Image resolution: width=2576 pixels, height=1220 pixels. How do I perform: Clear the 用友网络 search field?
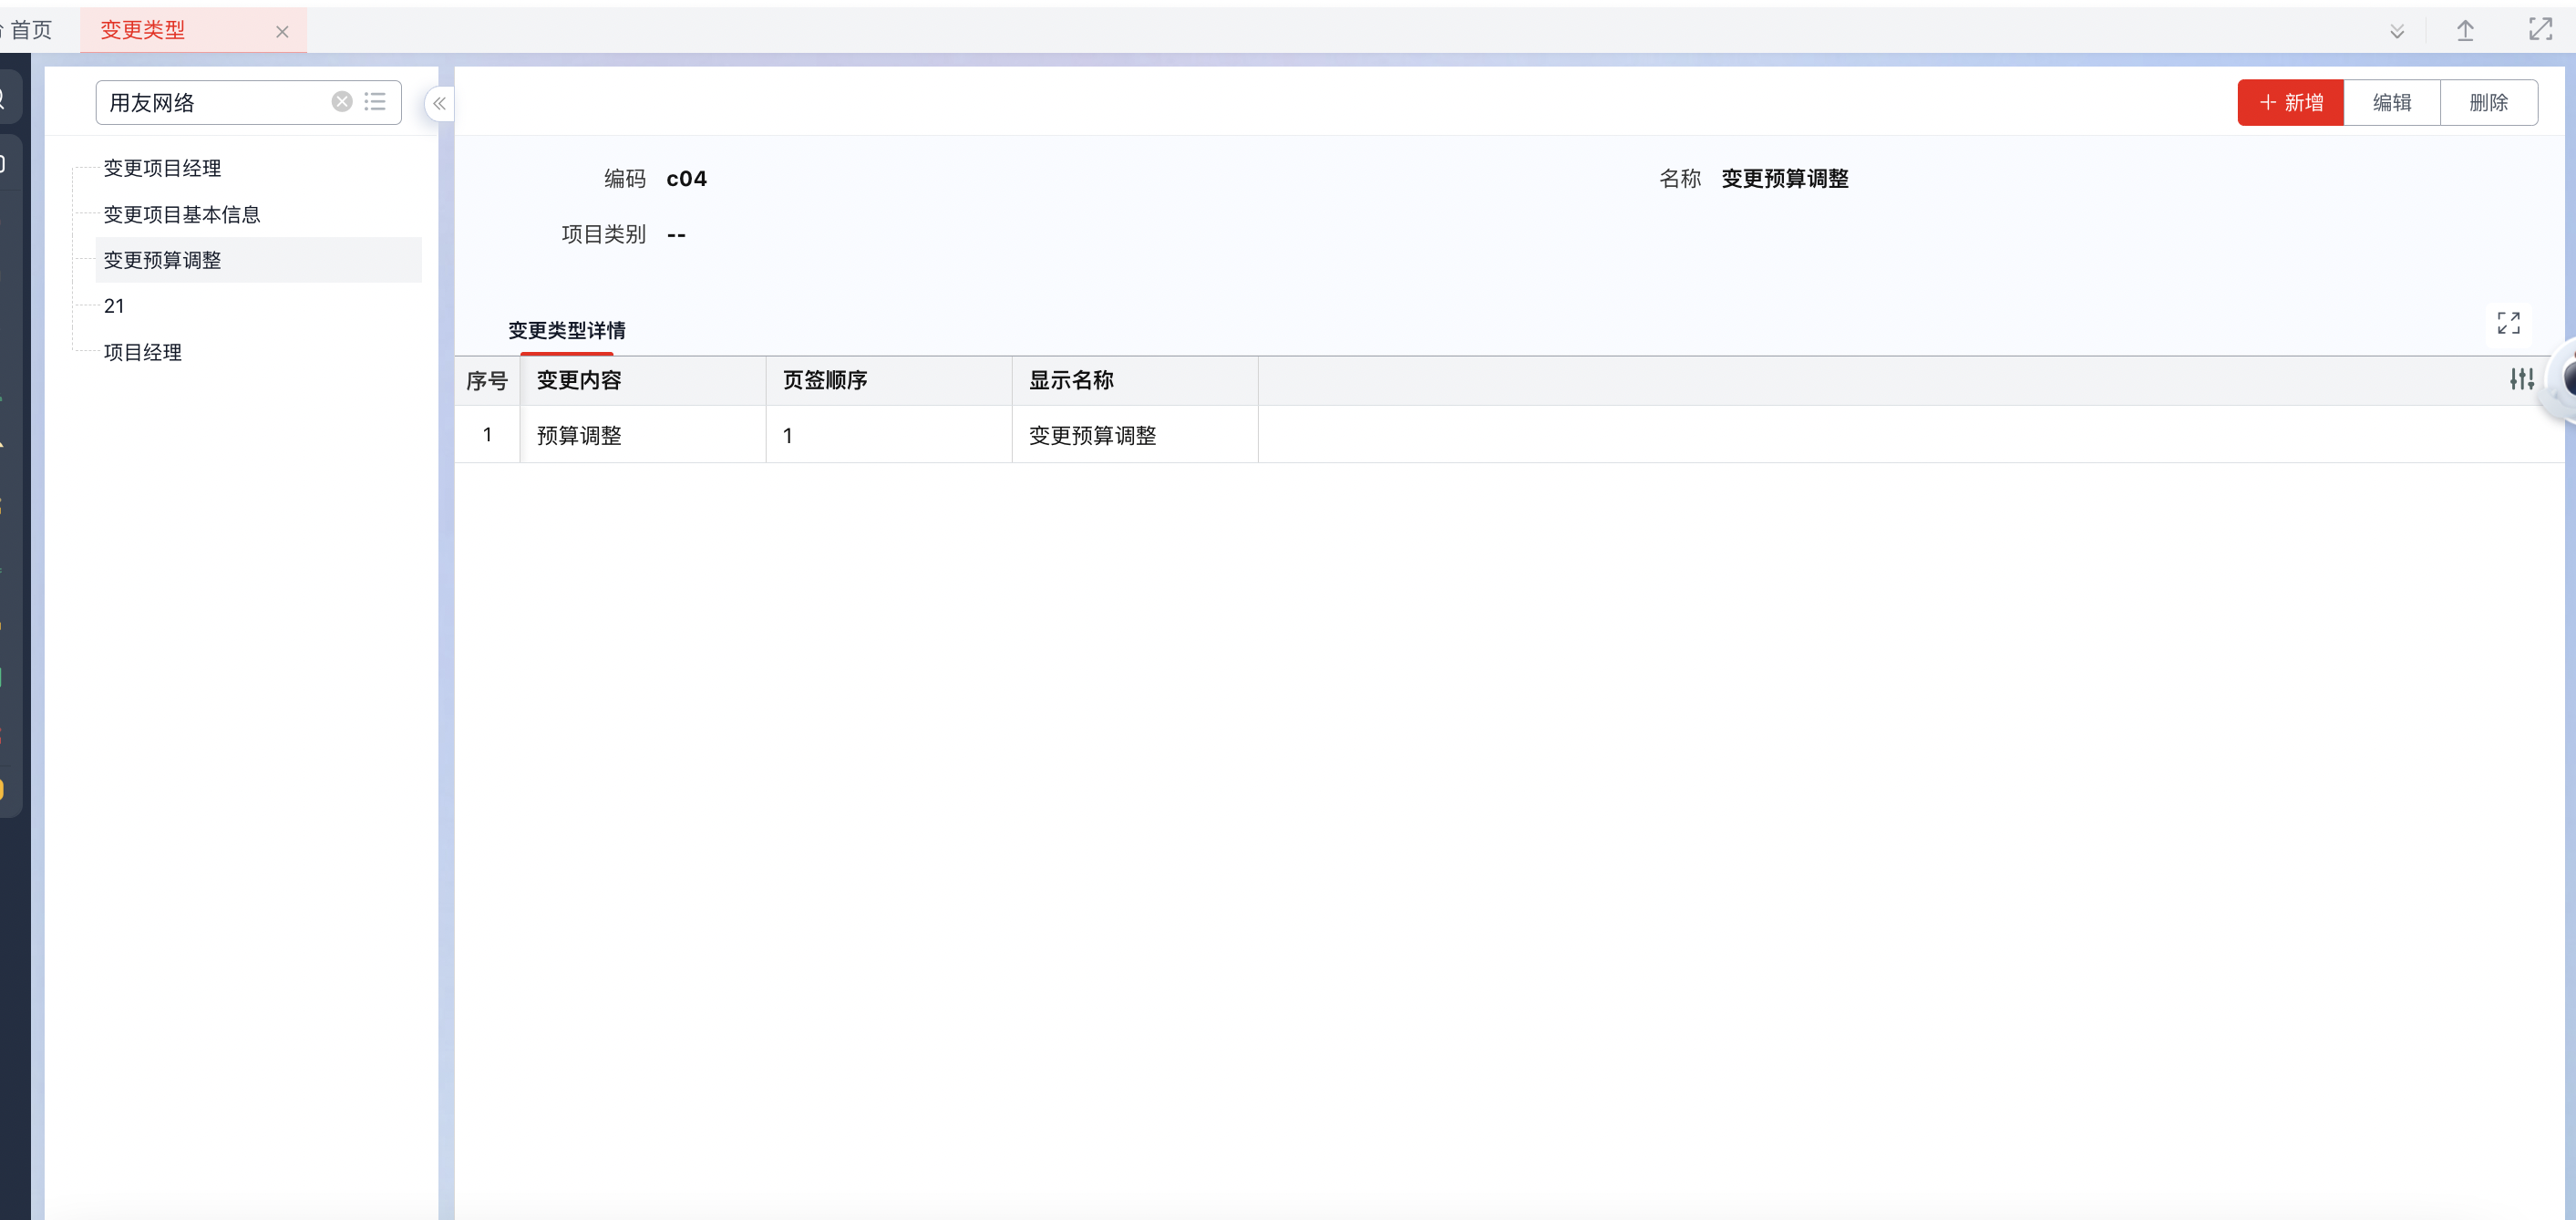(342, 102)
